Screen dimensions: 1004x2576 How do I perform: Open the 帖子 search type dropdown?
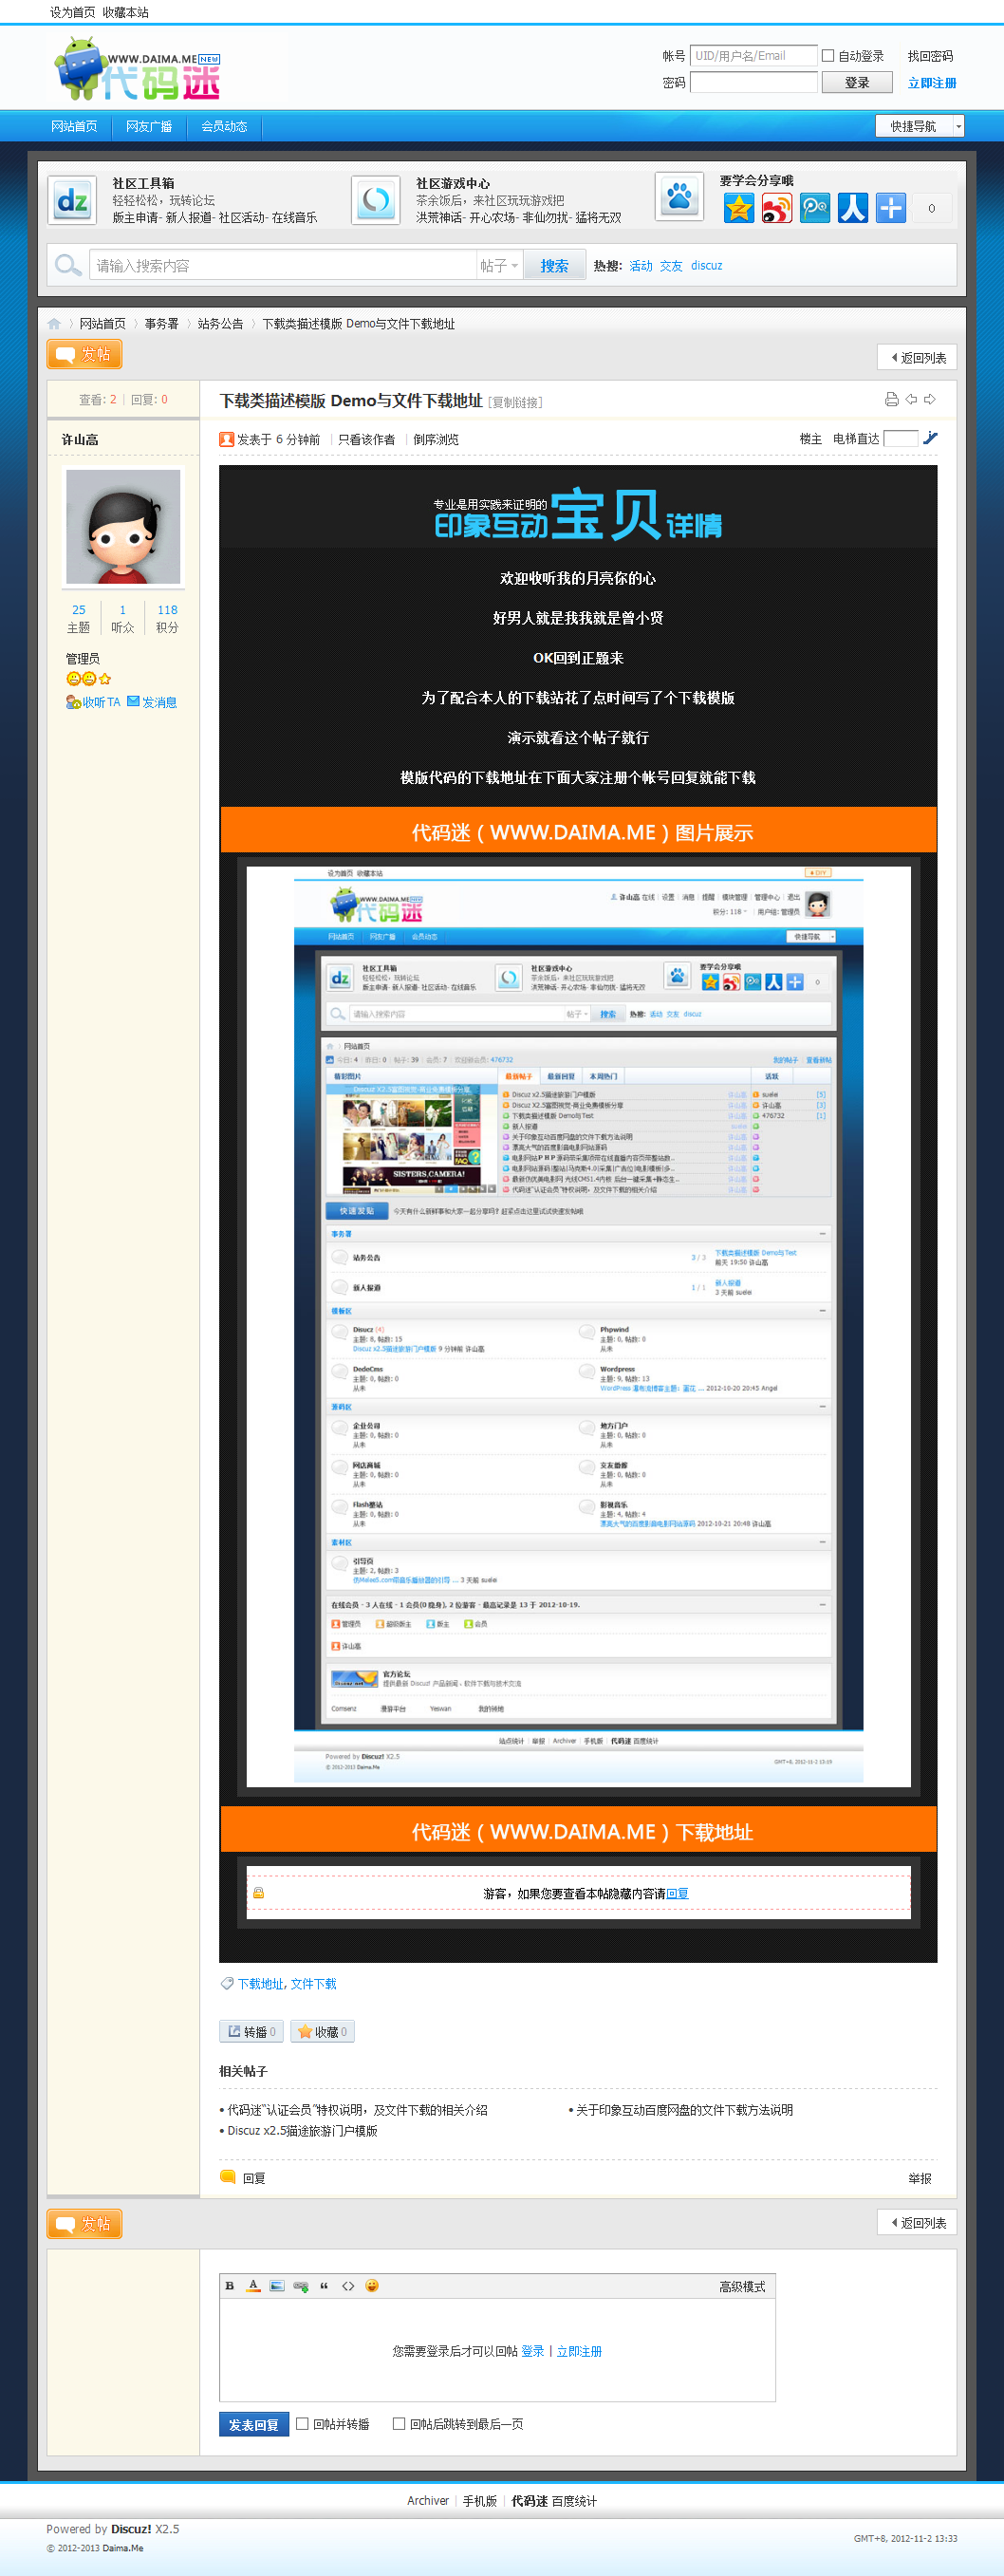tap(499, 265)
